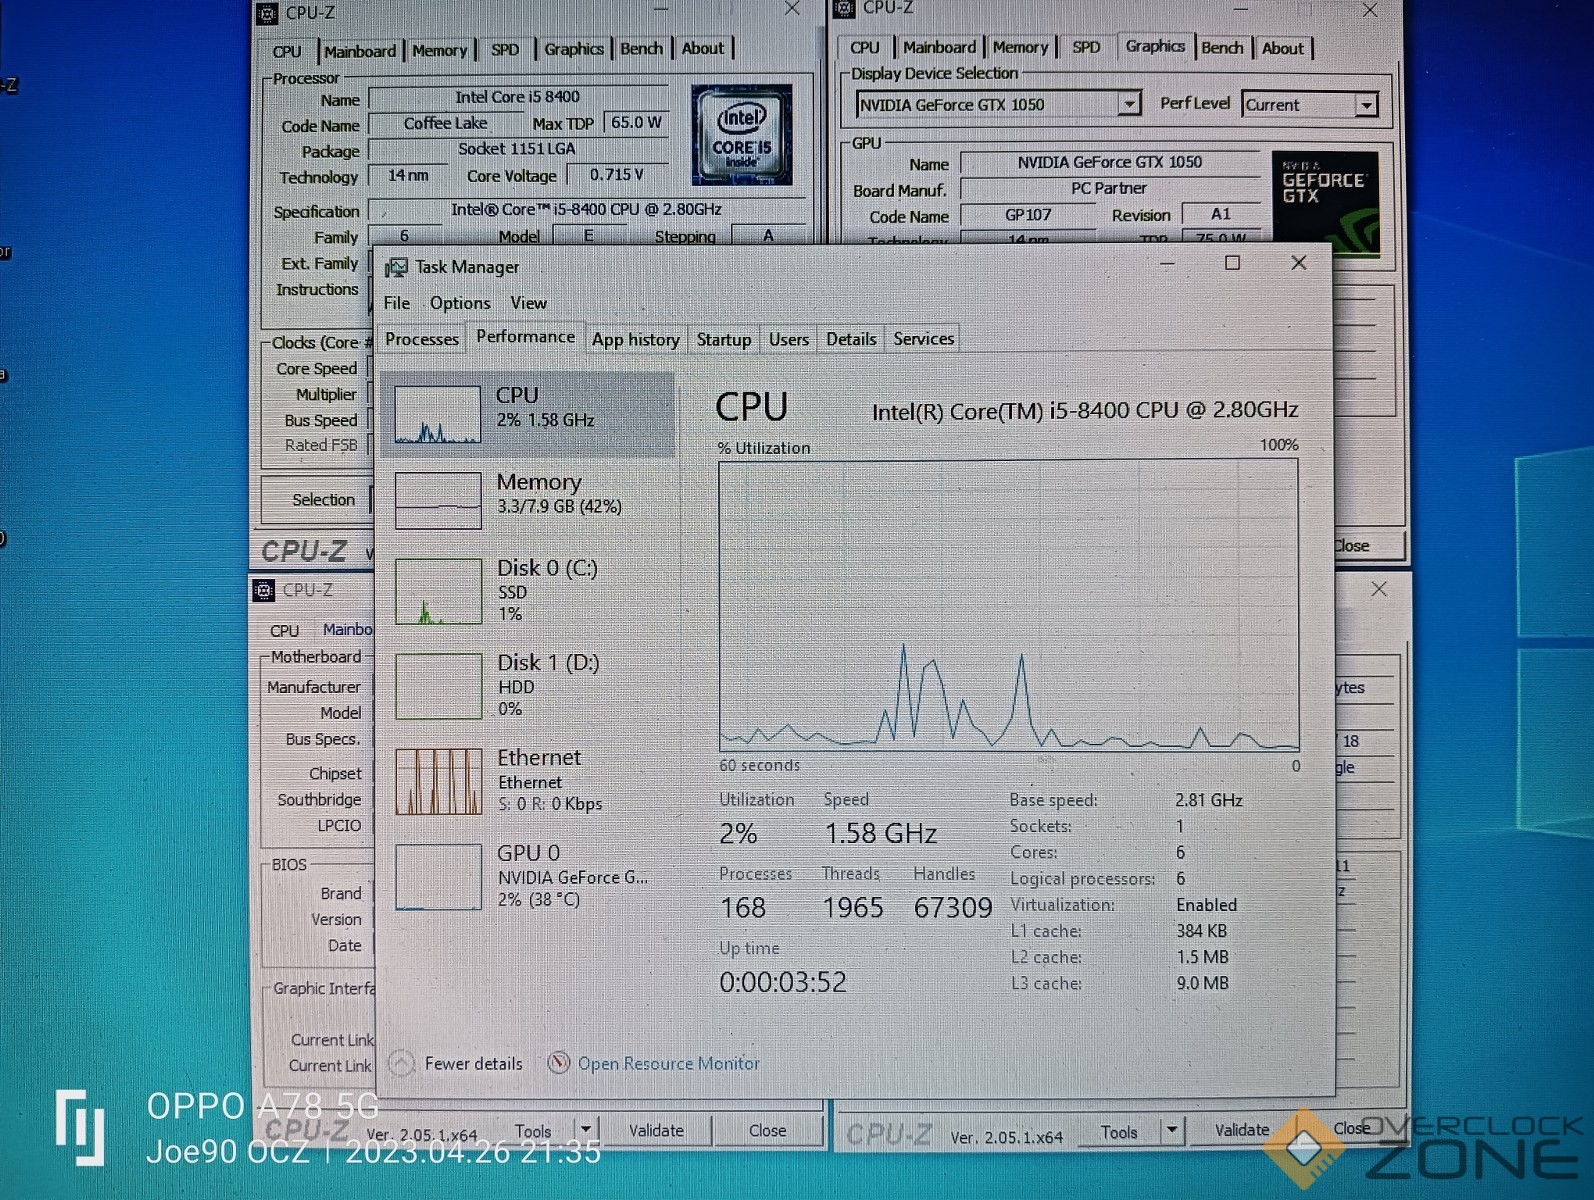This screenshot has width=1594, height=1200.
Task: Switch to the Startup tab
Action: (x=724, y=339)
